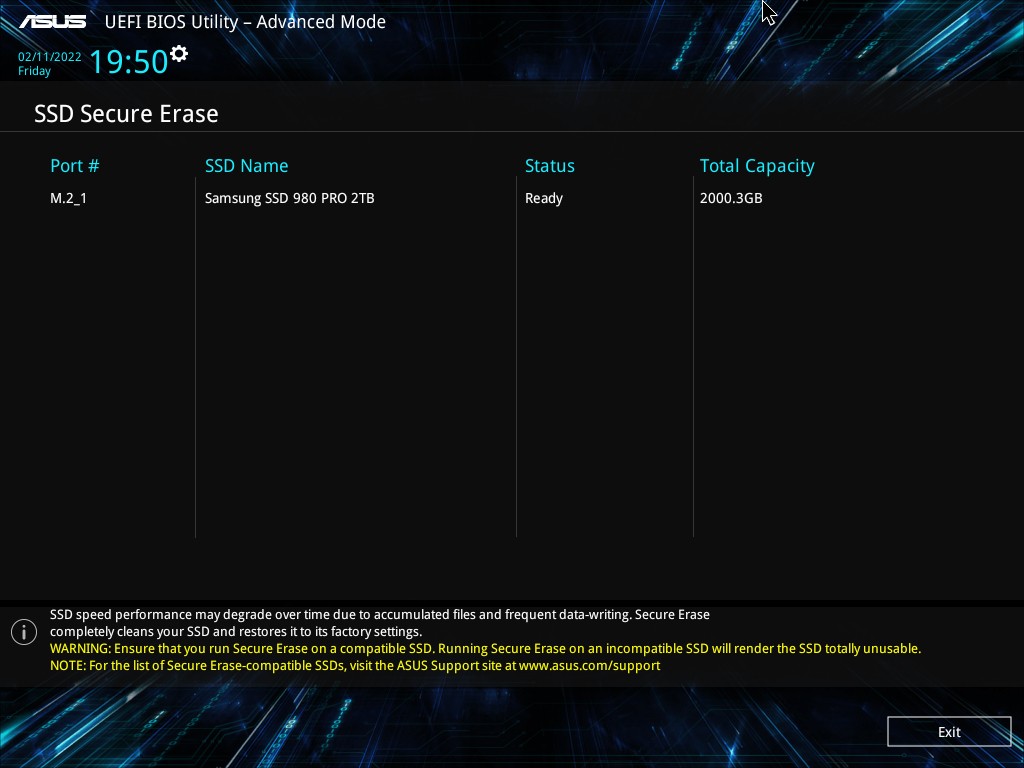The image size is (1024, 768).
Task: Click the Status column header
Action: click(549, 166)
